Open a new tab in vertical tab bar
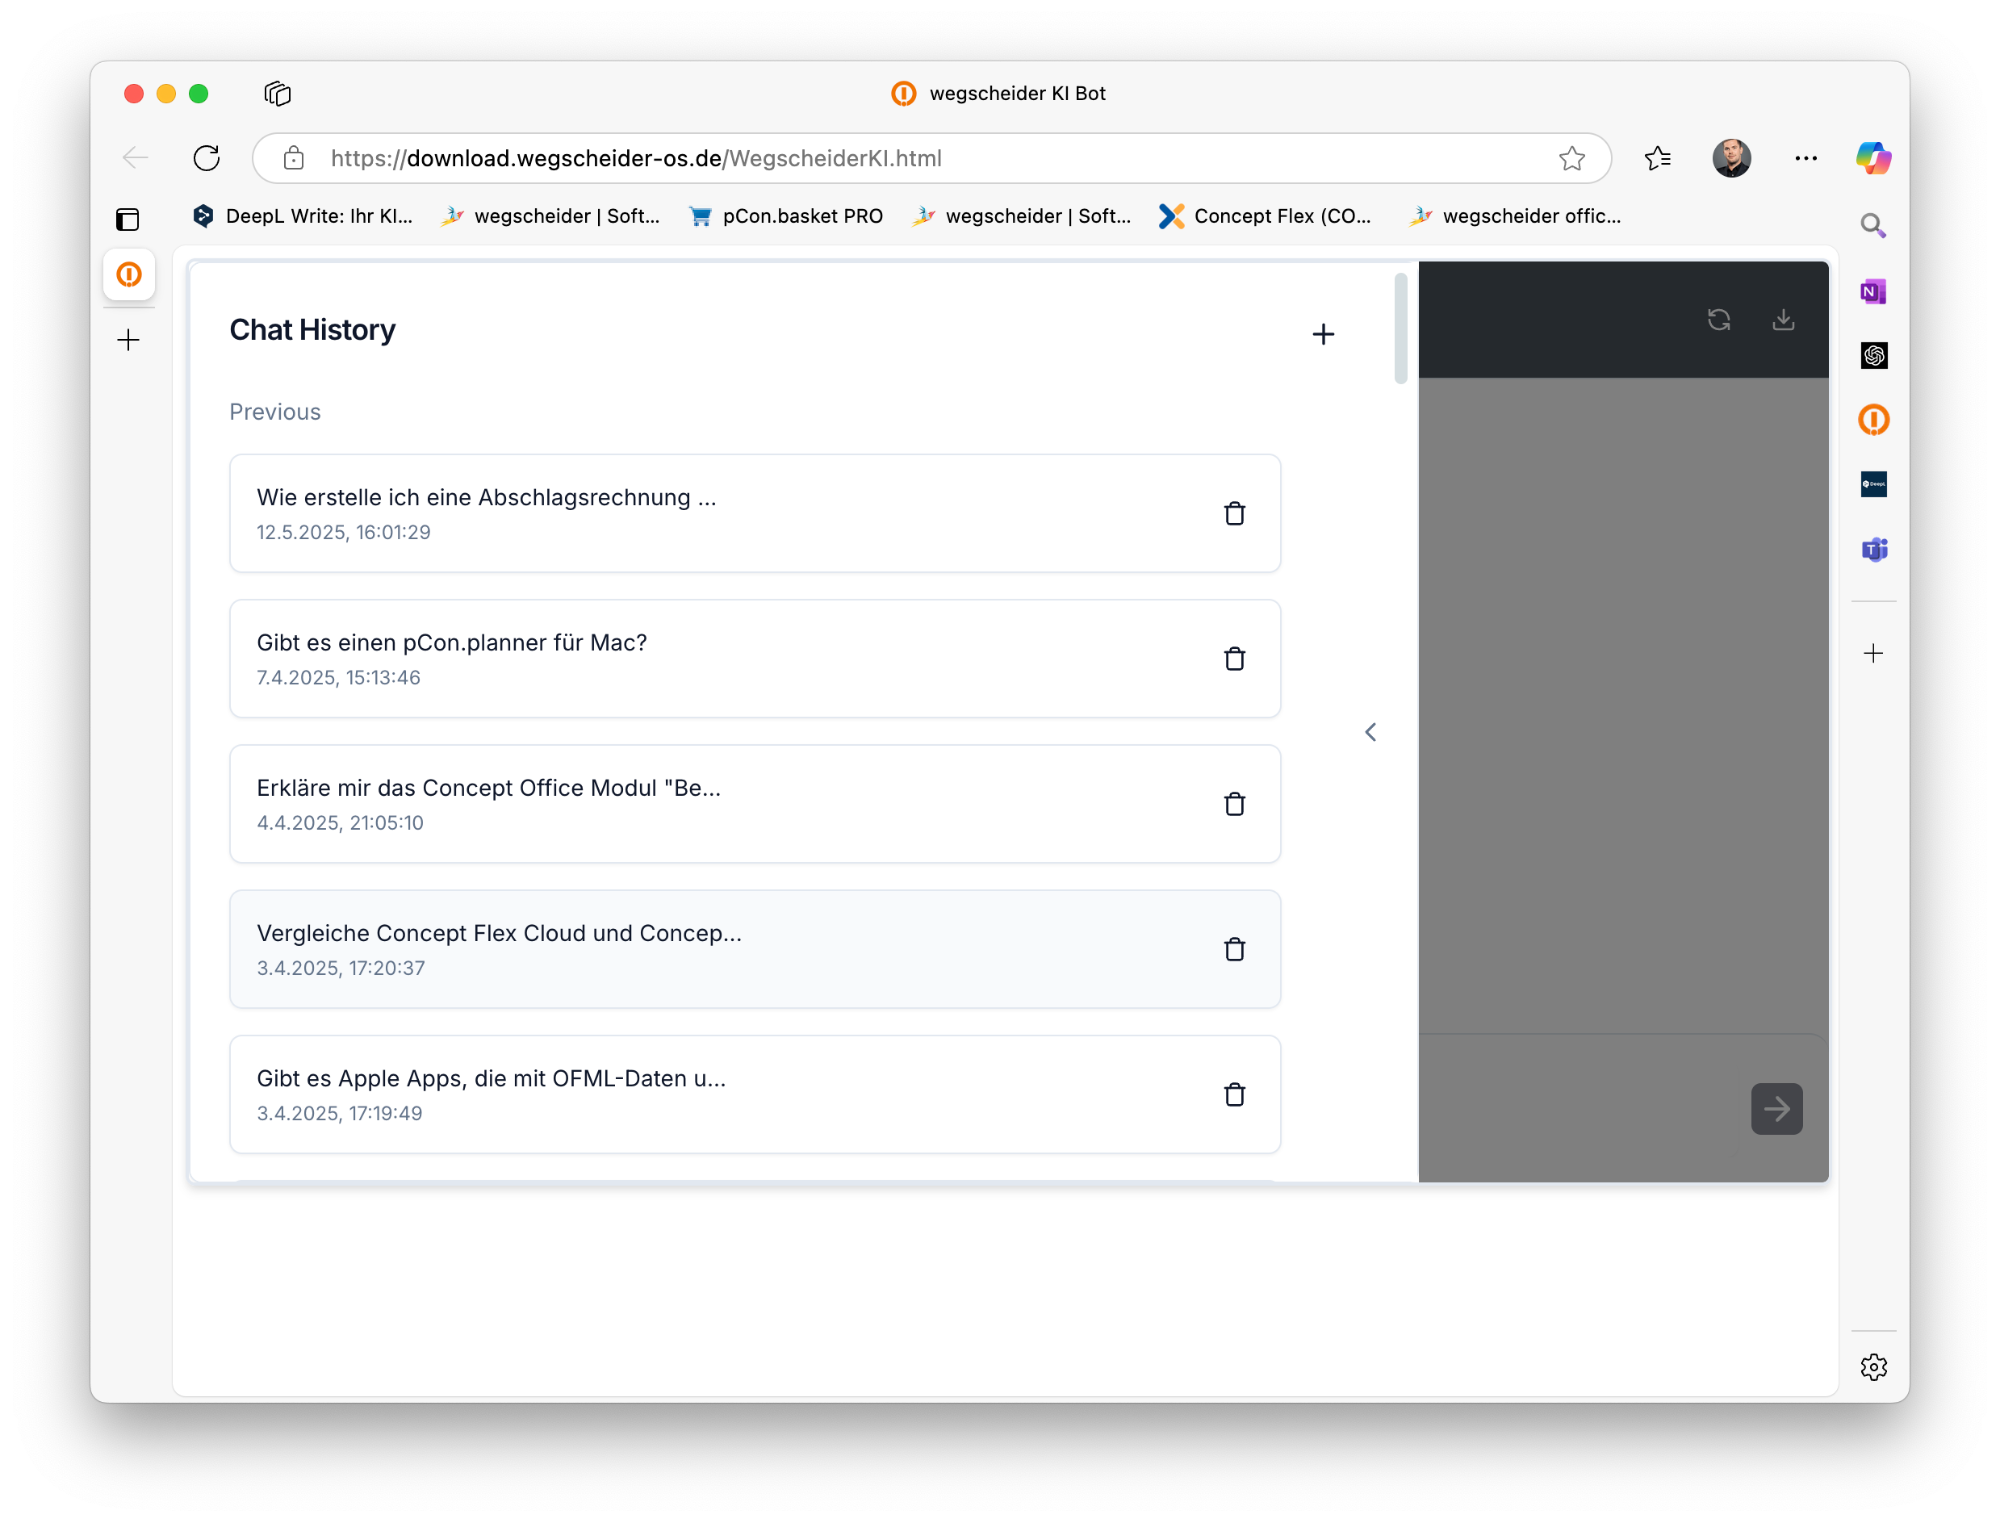 pos(128,340)
